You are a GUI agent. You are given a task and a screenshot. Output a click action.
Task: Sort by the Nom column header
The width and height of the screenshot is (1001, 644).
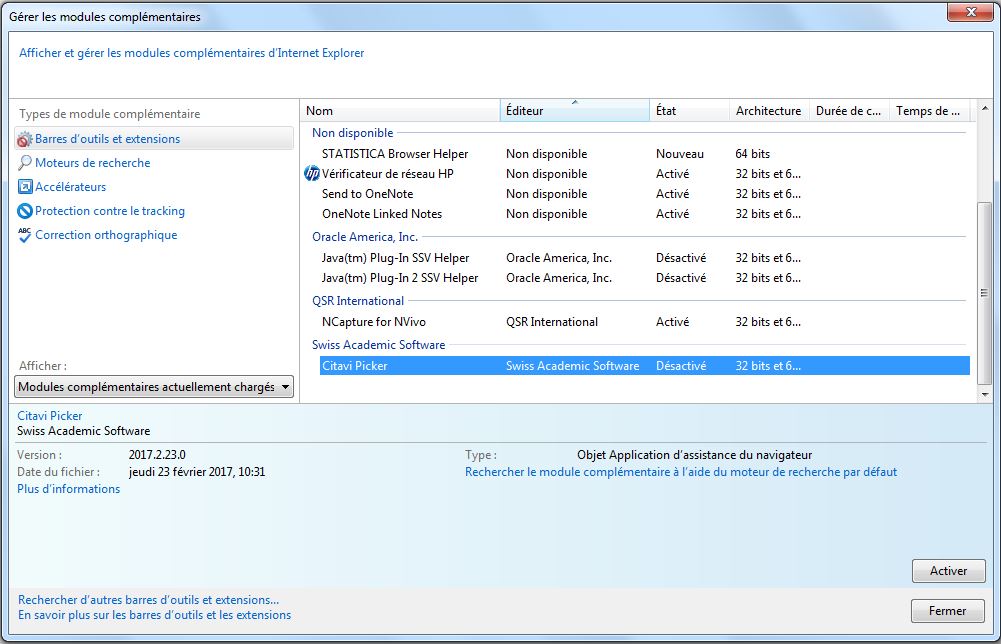(x=400, y=110)
